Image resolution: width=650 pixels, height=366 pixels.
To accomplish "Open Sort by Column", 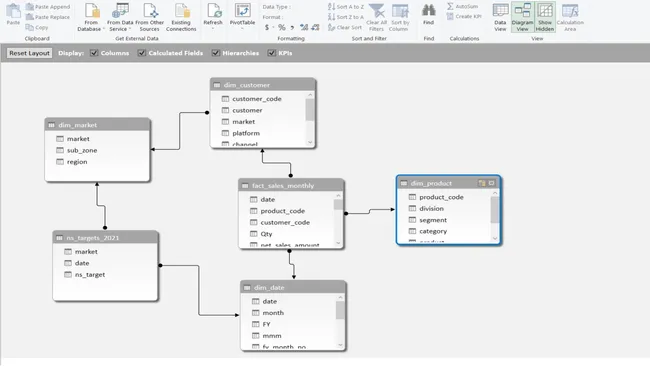I will [x=400, y=17].
